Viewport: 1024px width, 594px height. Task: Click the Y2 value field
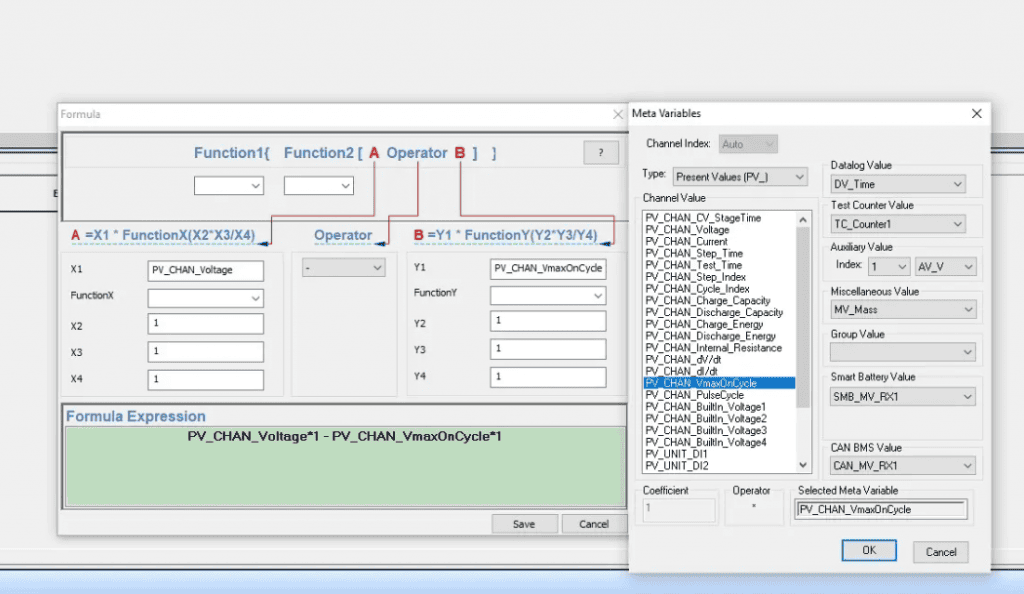(x=548, y=321)
